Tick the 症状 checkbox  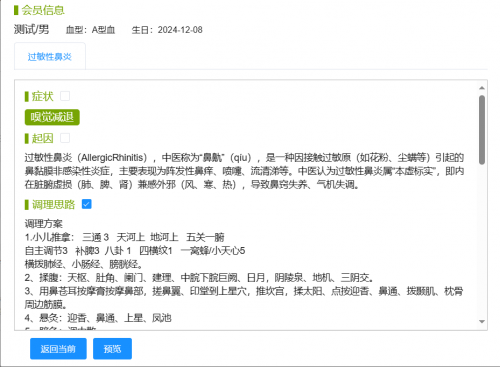65,96
